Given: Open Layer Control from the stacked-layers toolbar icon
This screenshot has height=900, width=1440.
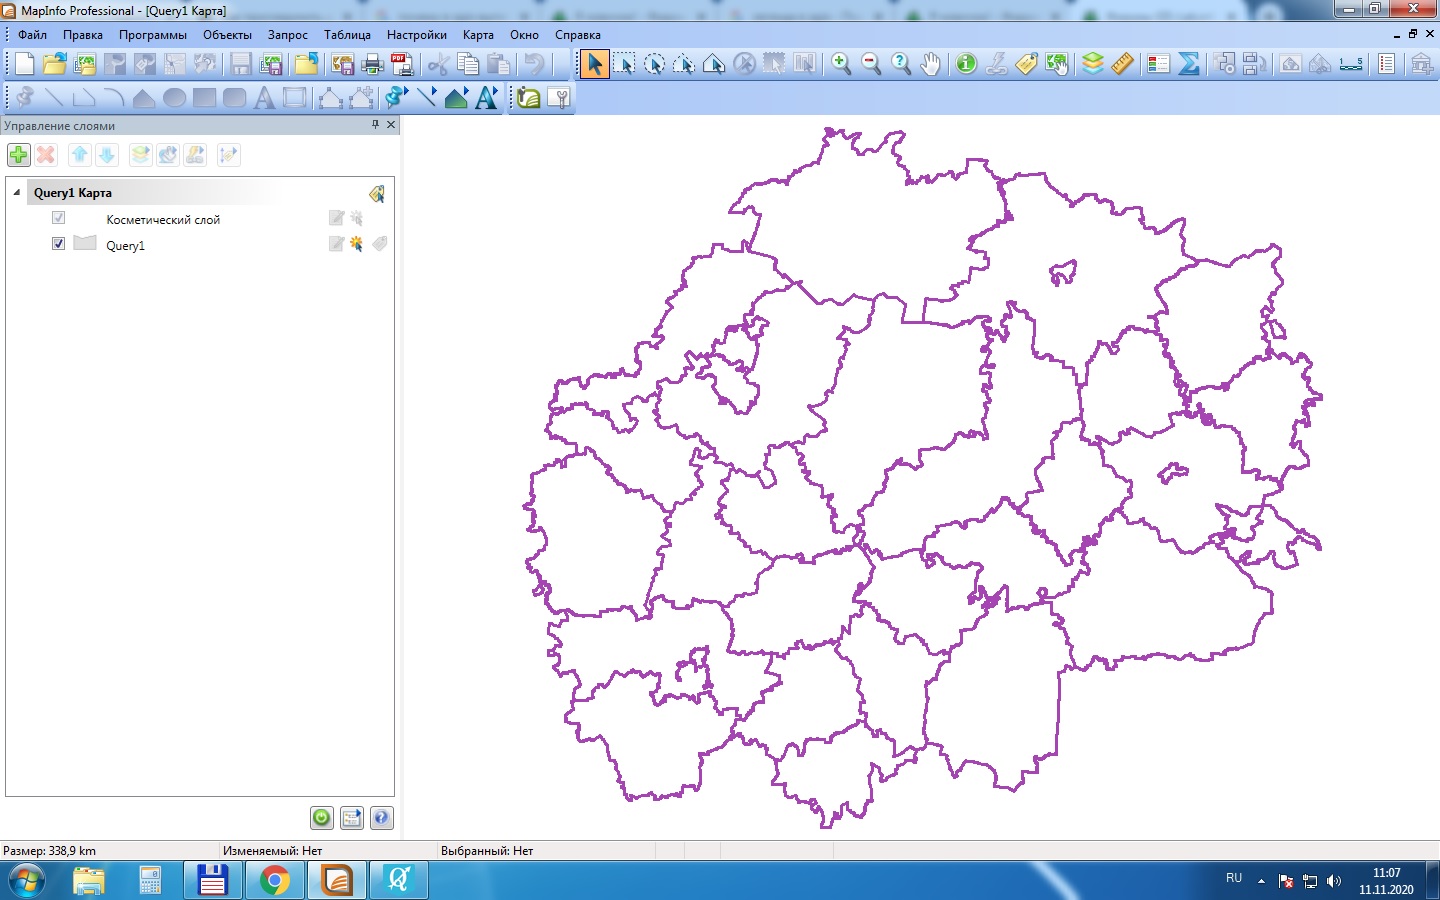Looking at the screenshot, I should point(1093,64).
